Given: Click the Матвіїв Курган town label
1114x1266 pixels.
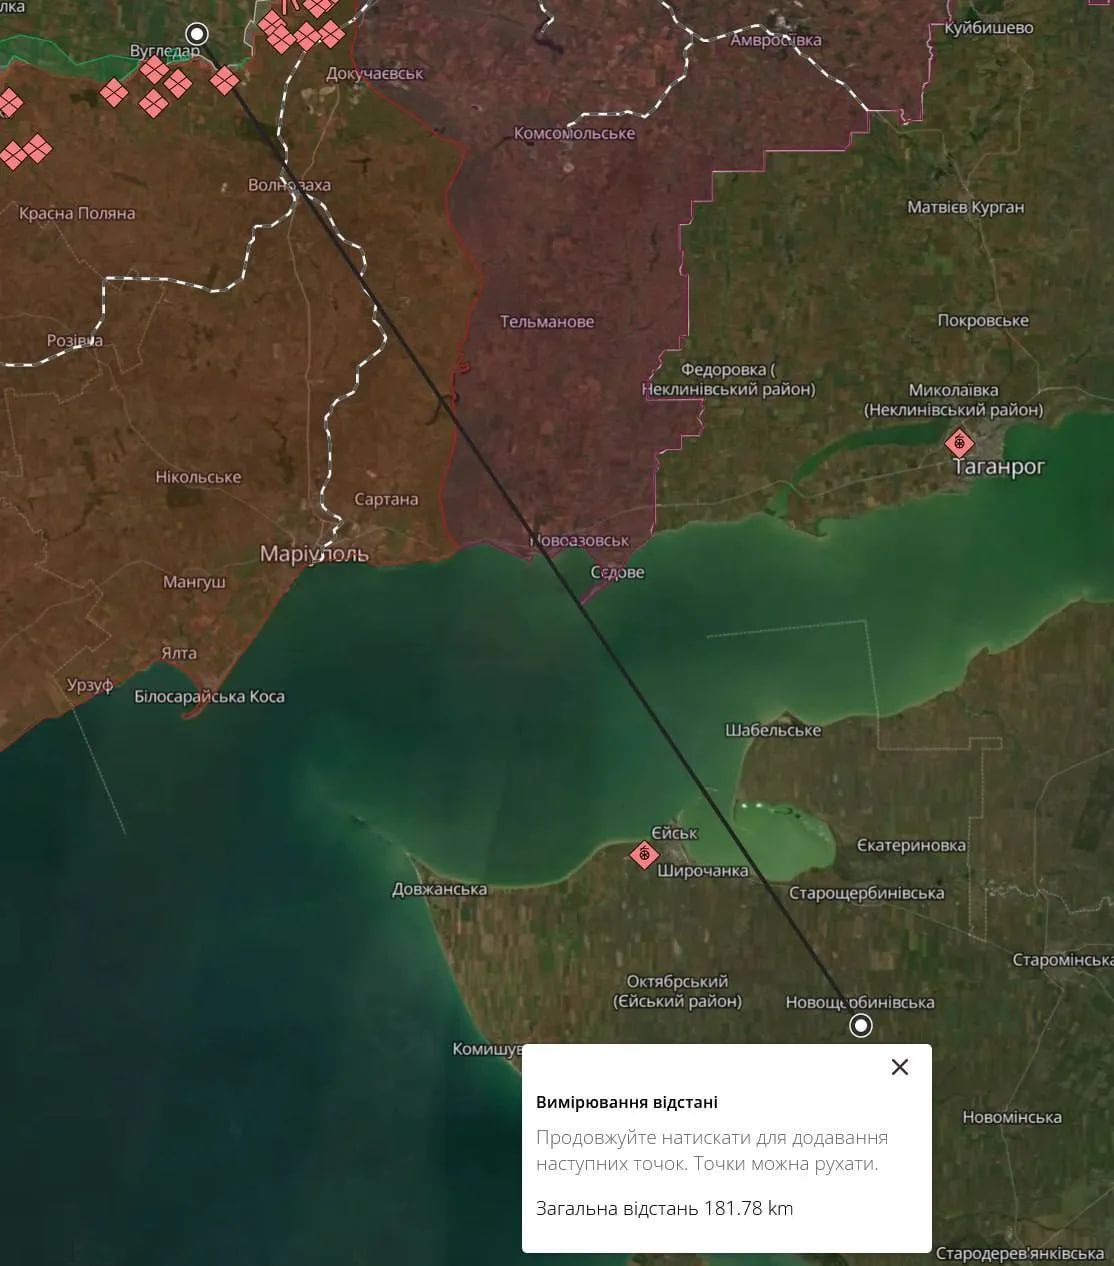Looking at the screenshot, I should point(965,207).
